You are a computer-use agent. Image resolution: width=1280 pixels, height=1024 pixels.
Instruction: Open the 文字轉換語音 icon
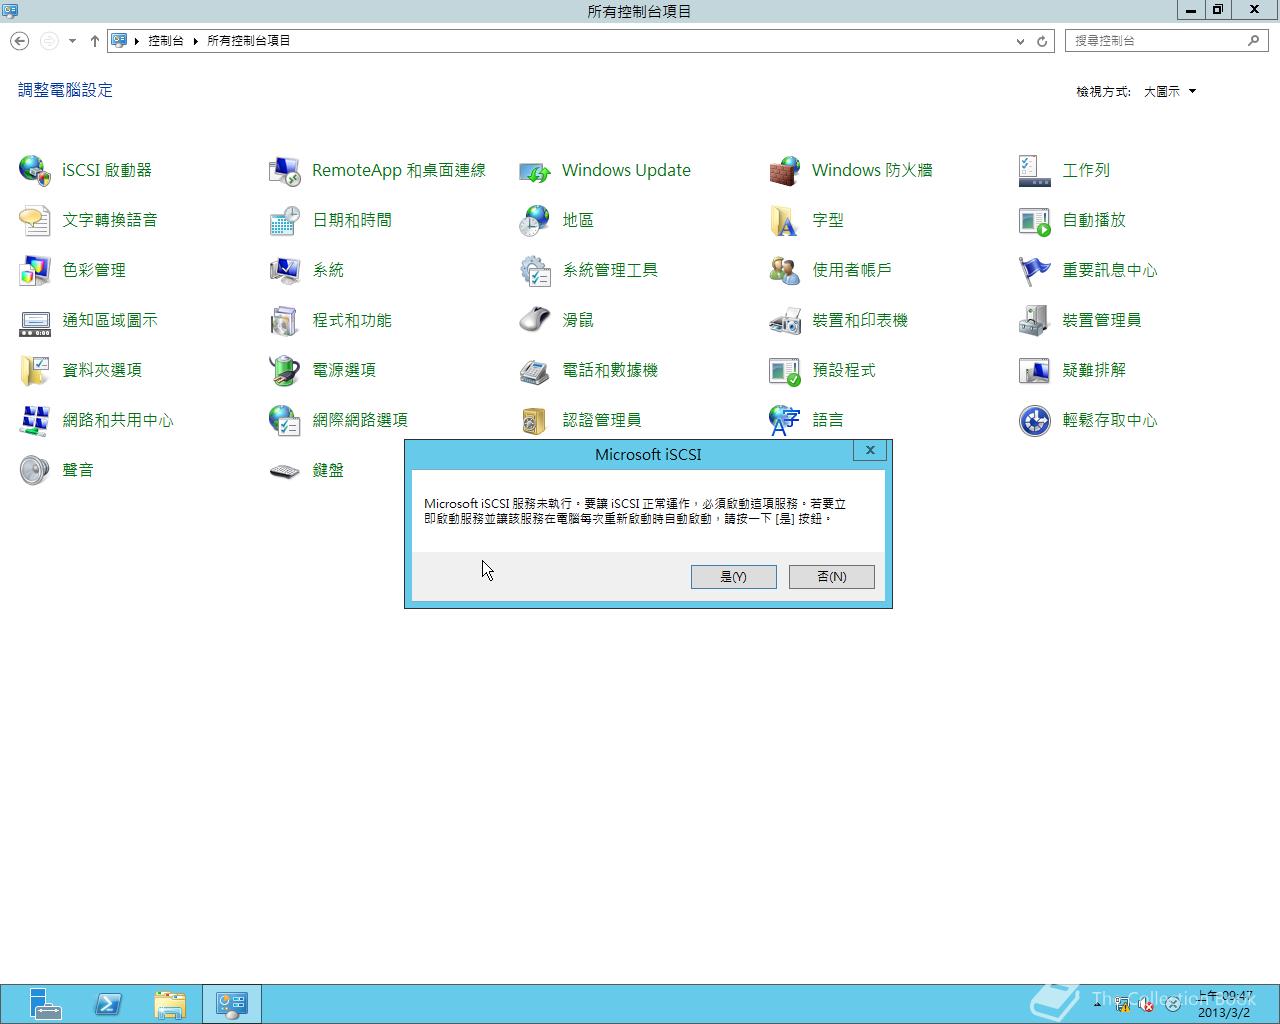(35, 220)
